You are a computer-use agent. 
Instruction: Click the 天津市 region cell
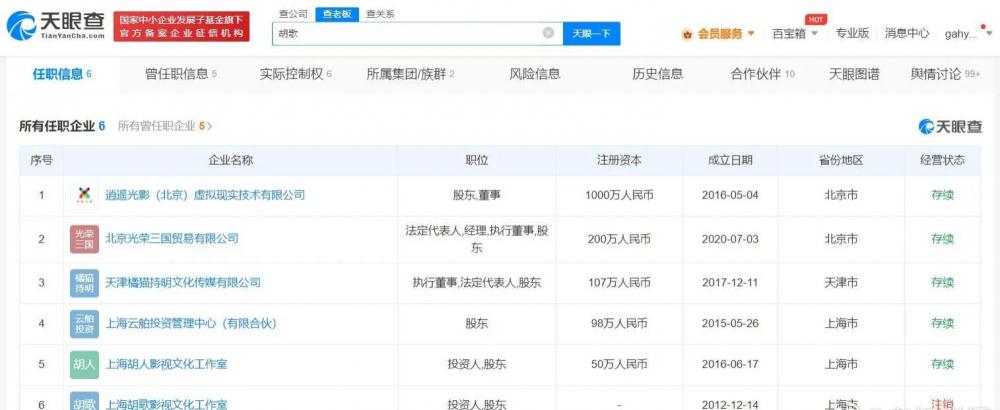tap(841, 282)
